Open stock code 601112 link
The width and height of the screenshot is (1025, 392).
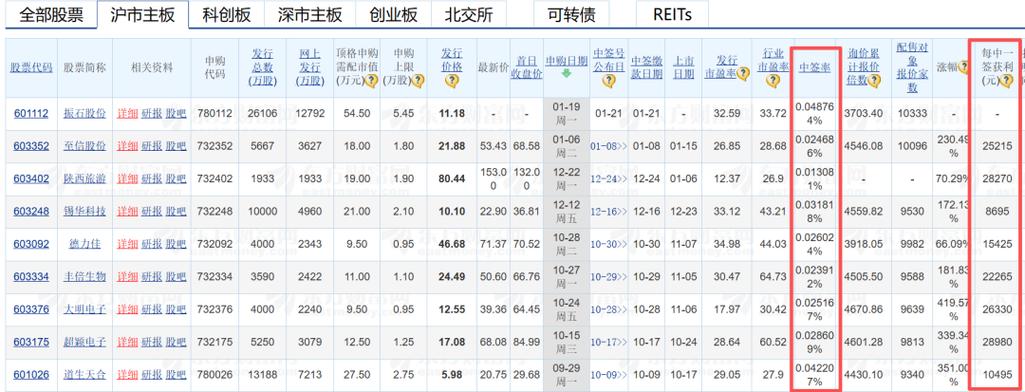(31, 114)
